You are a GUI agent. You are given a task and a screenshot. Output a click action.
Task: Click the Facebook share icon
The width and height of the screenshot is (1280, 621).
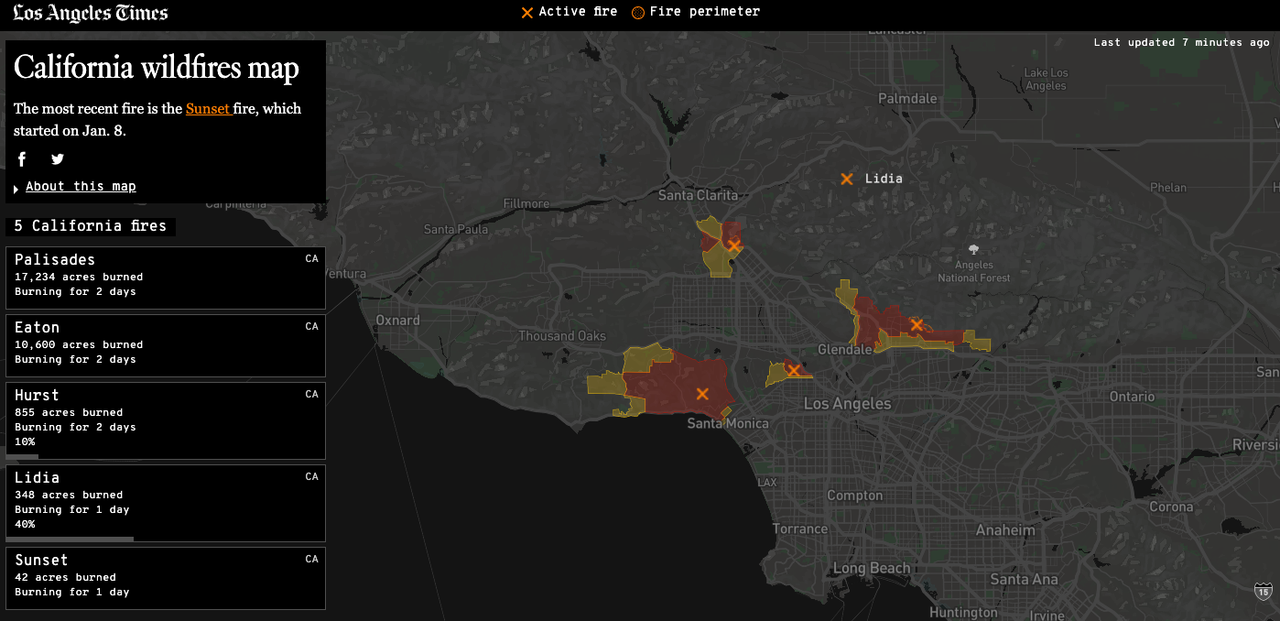[22, 159]
